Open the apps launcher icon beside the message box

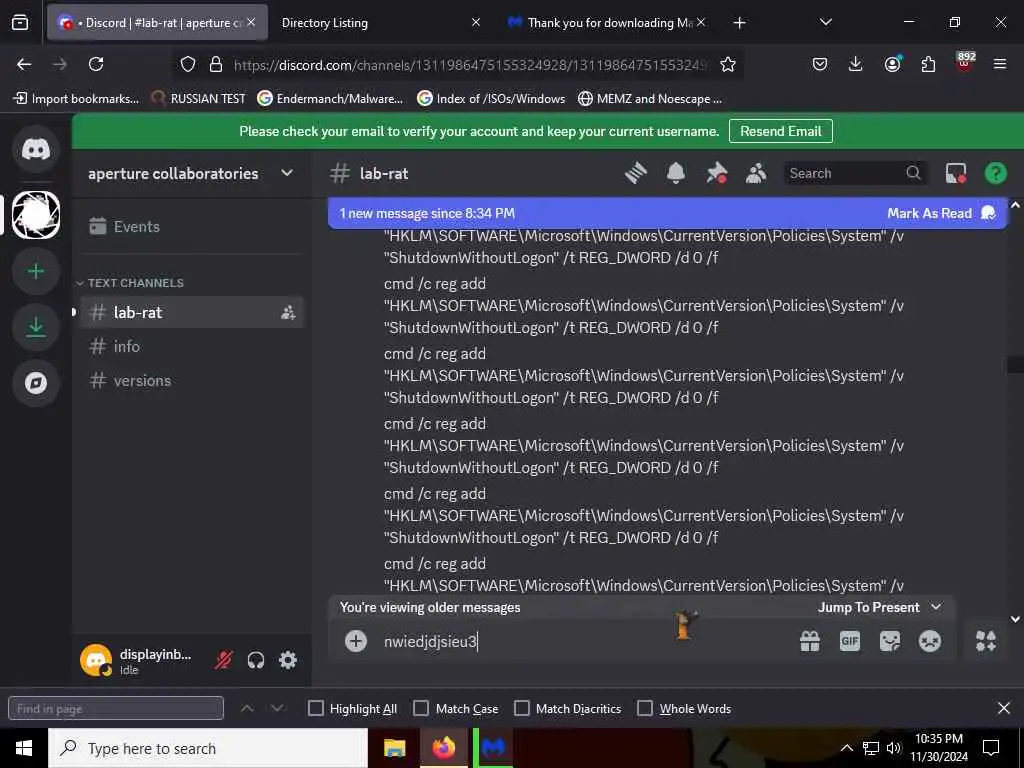[x=986, y=641]
